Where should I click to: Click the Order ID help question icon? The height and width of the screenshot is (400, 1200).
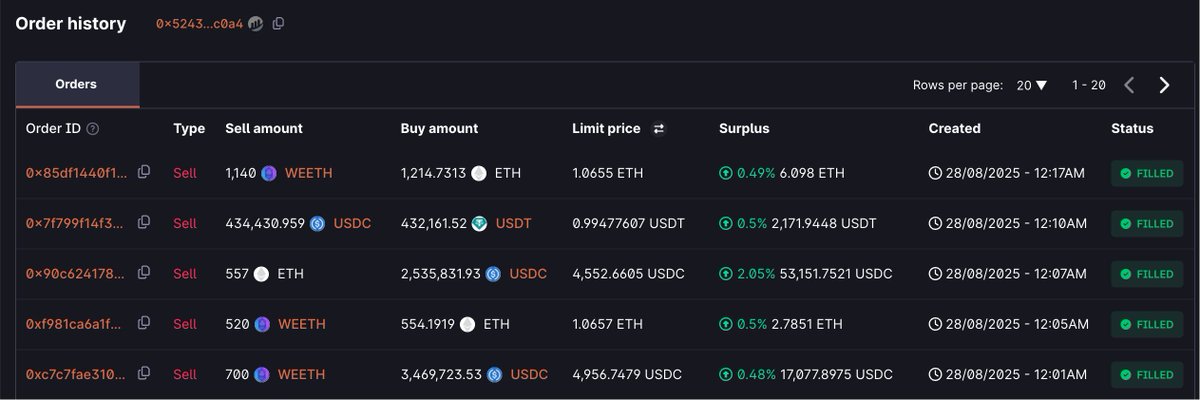93,129
